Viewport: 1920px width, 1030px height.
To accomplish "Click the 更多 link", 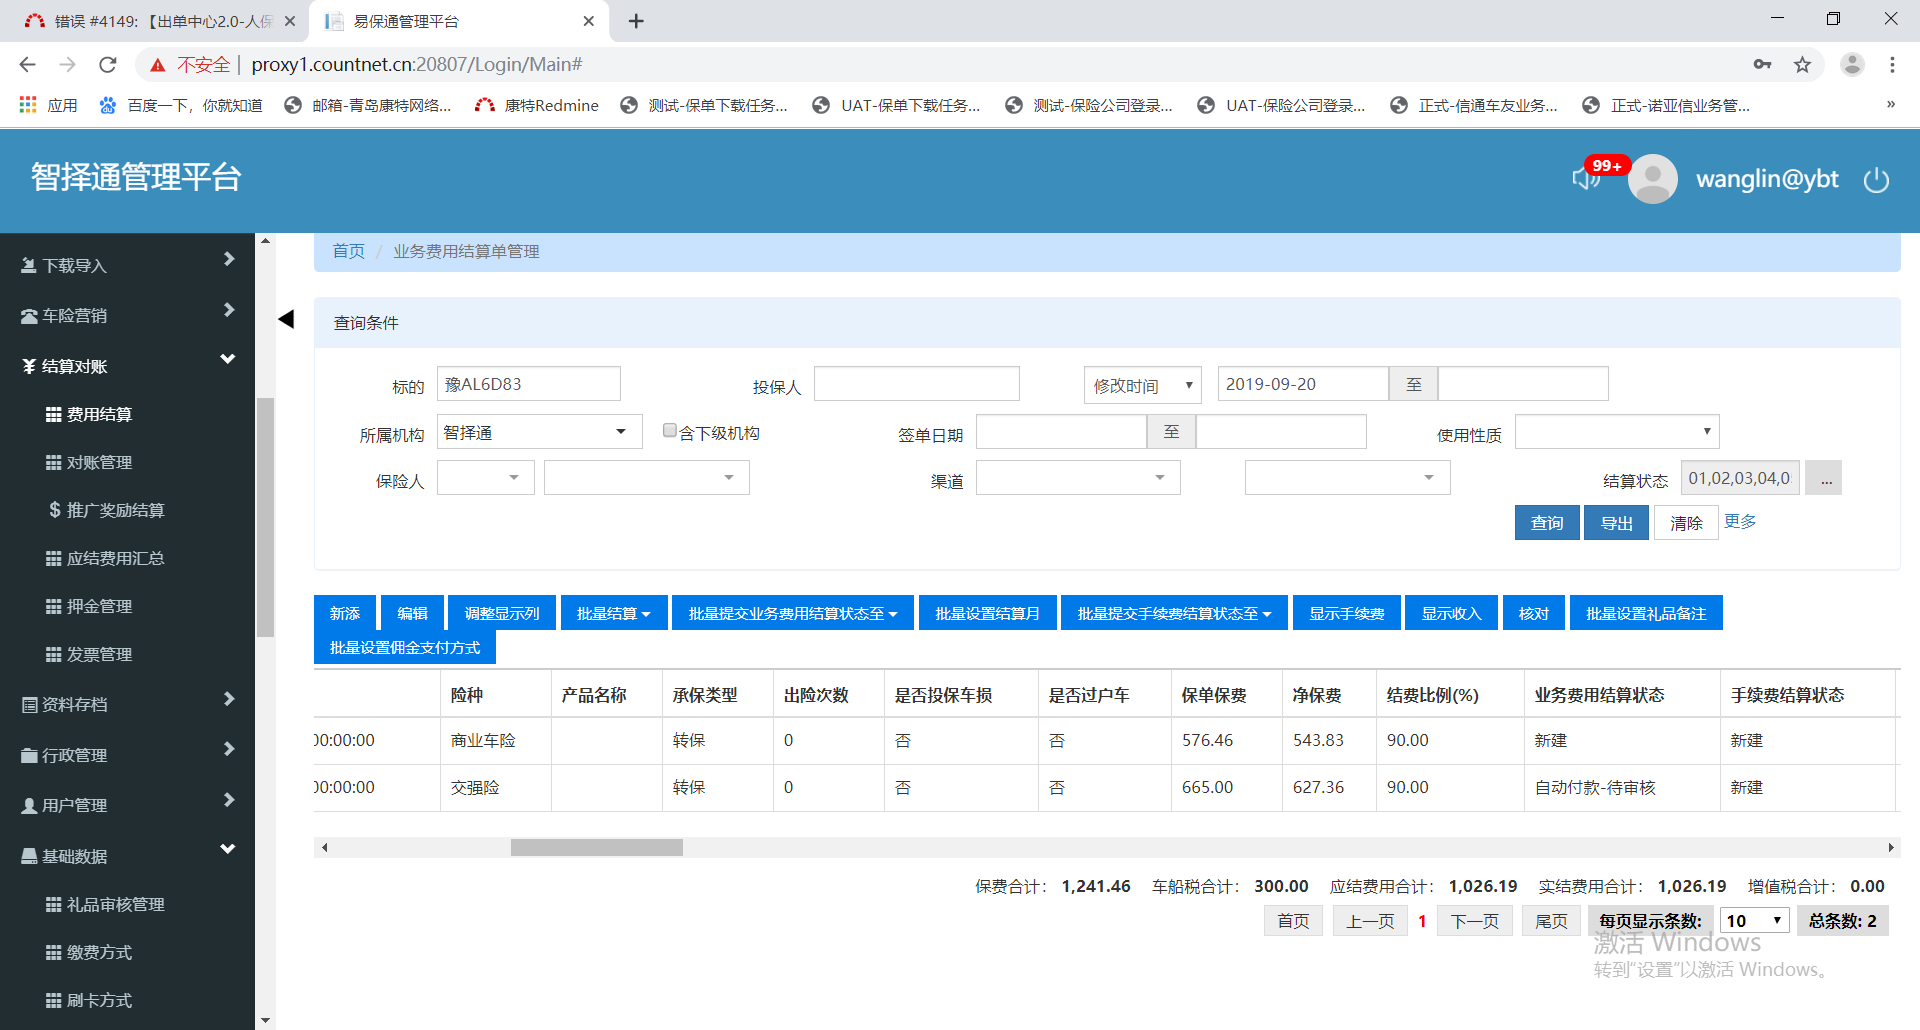I will pos(1740,521).
